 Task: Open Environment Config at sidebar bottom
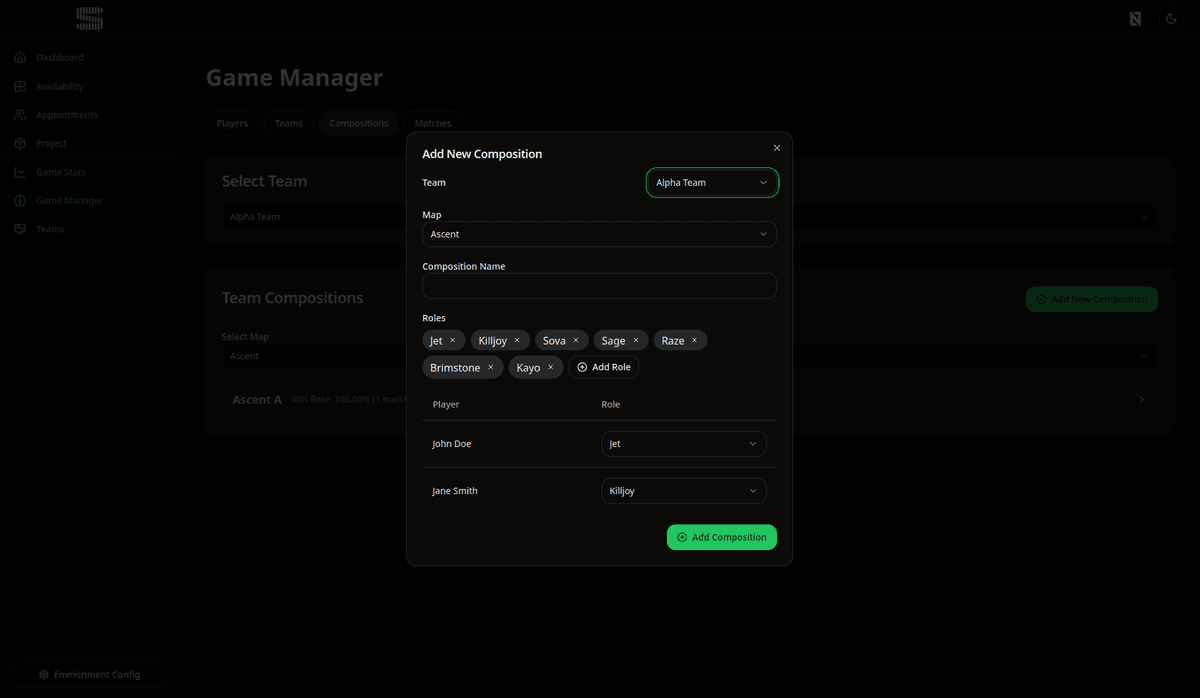90,675
